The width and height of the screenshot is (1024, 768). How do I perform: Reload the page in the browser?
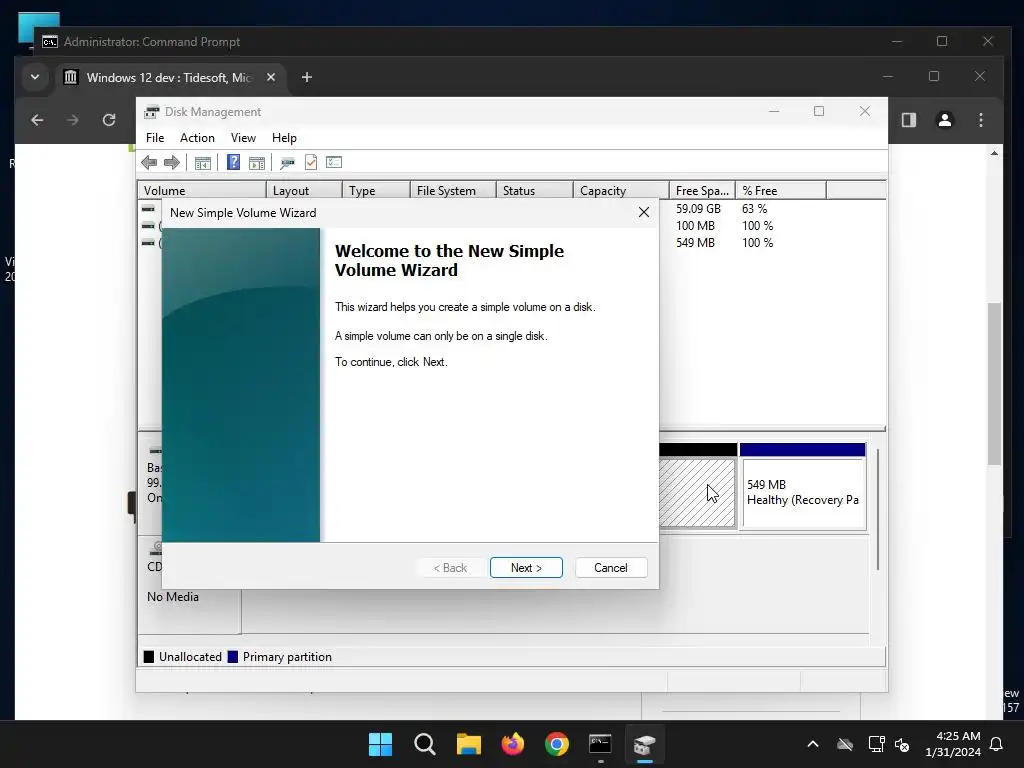(108, 120)
